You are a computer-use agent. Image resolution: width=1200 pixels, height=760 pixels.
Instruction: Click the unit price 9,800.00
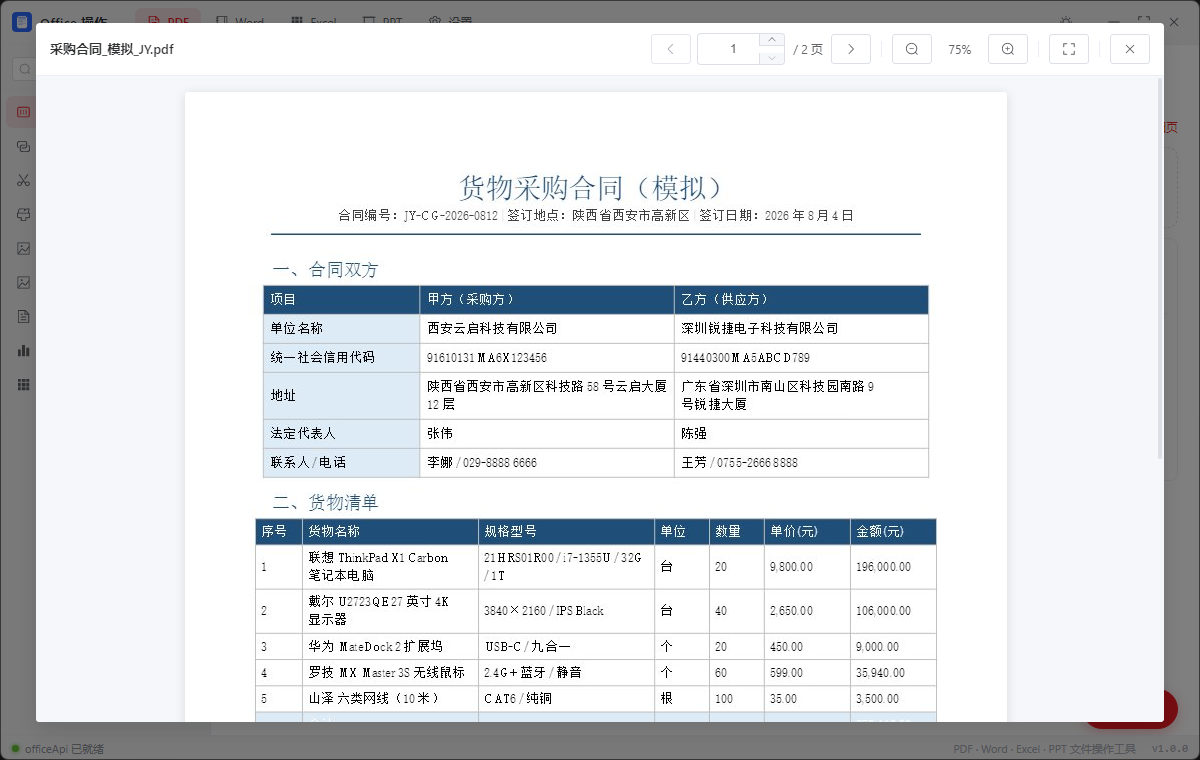coord(791,567)
